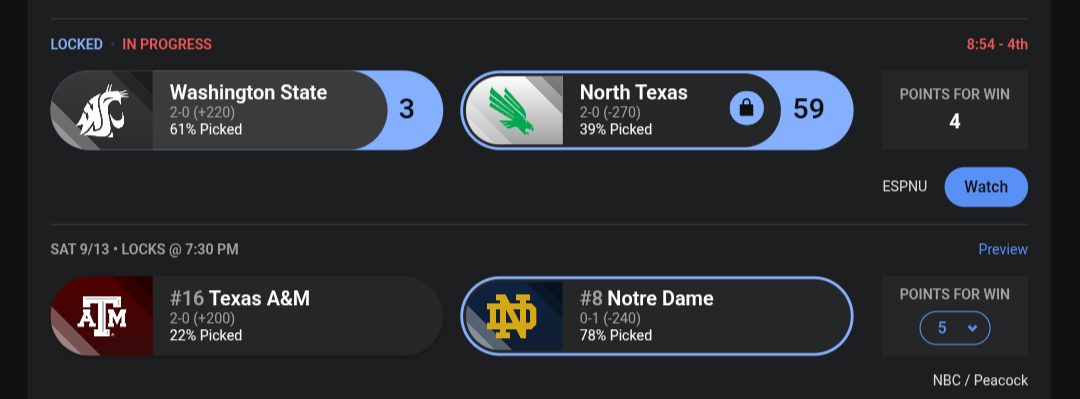Pick #16 Texas A&M to win
This screenshot has width=1080, height=399.
(247, 316)
